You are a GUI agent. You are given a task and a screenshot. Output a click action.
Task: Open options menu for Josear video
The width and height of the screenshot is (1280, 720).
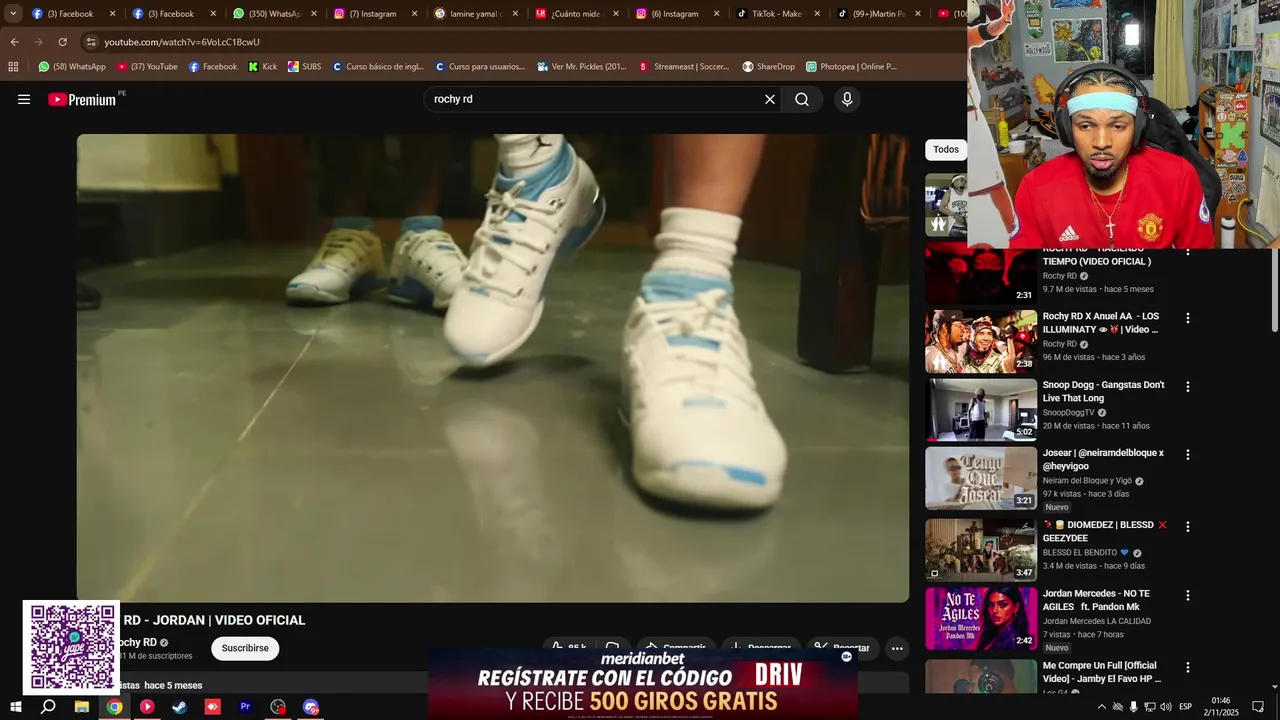(x=1188, y=454)
